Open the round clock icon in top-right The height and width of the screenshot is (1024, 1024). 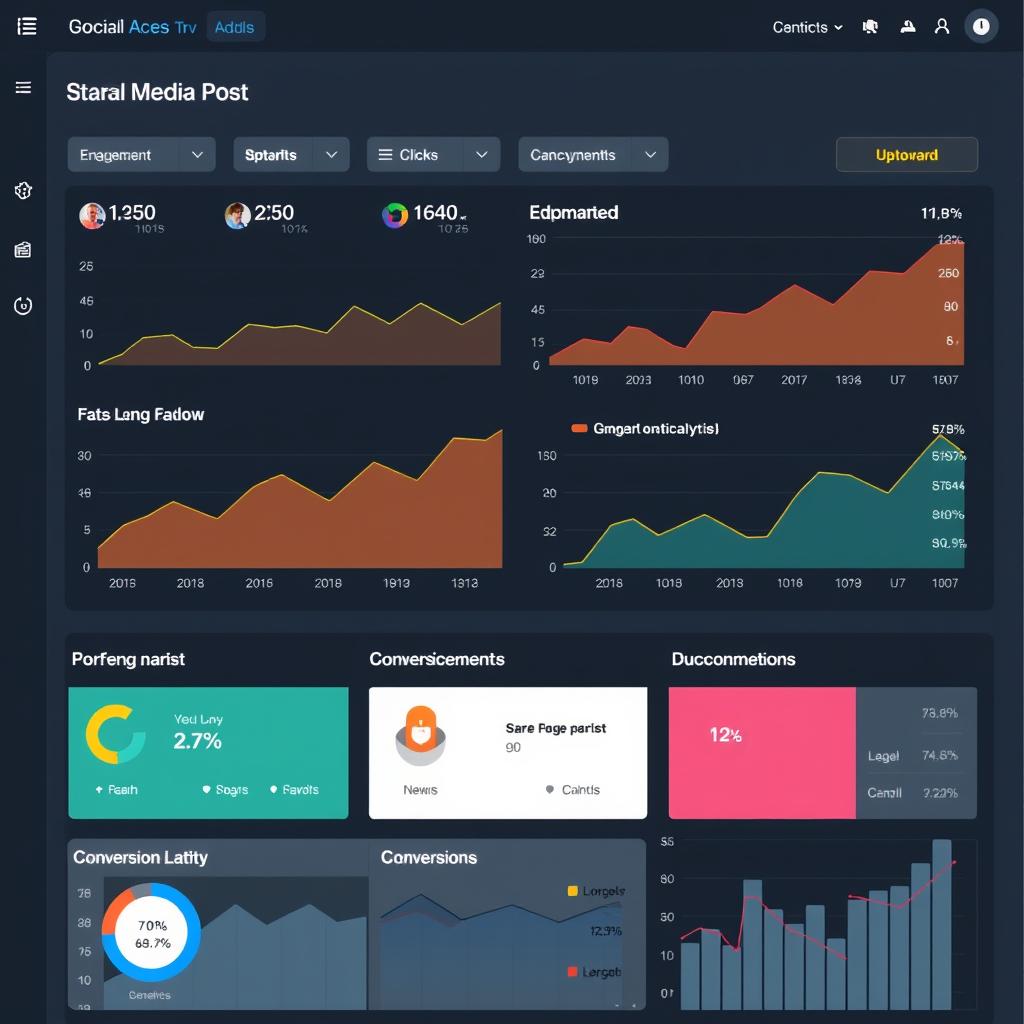pyautogui.click(x=981, y=27)
